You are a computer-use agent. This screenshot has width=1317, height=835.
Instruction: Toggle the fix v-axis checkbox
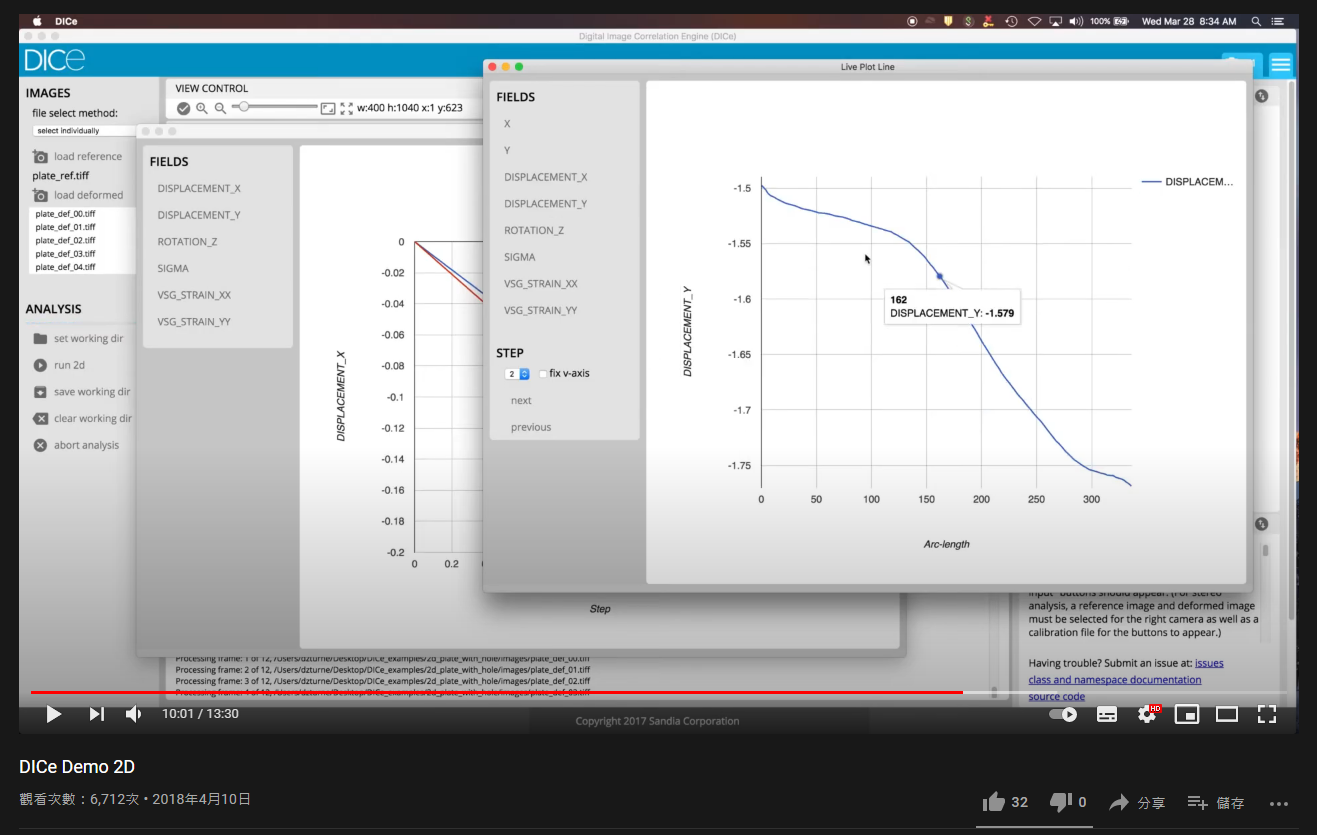[x=543, y=374]
